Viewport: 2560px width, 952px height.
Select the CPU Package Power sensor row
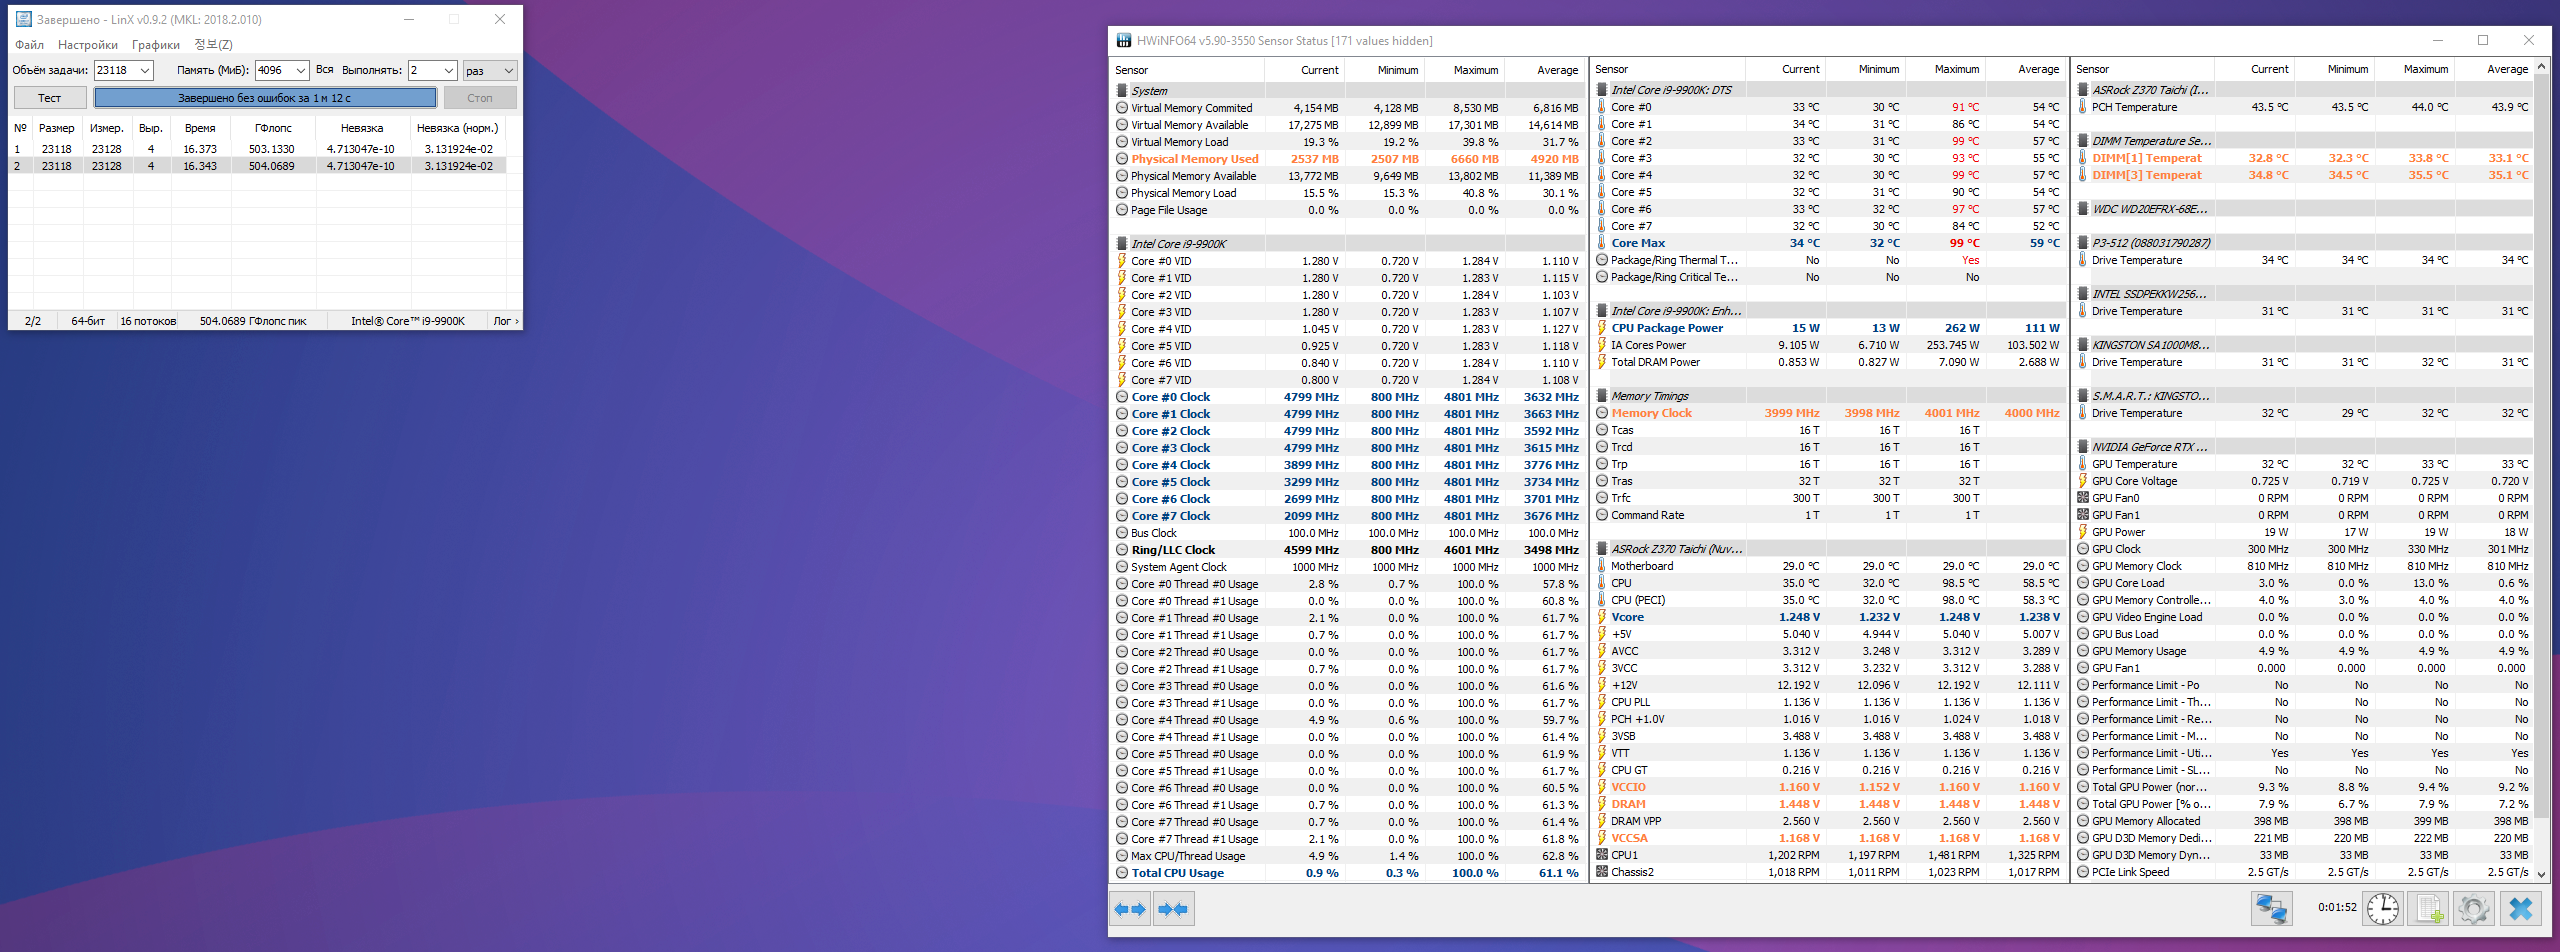1826,328
